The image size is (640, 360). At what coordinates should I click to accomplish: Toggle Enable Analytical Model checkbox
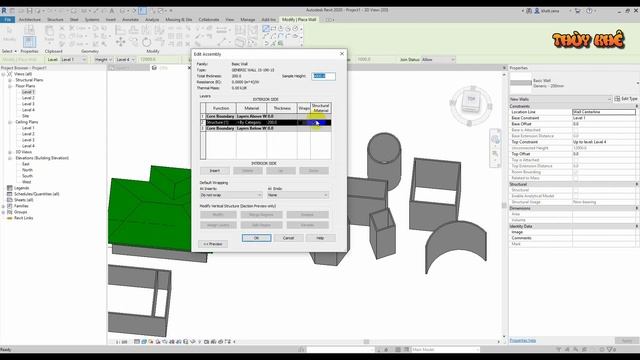tap(575, 196)
